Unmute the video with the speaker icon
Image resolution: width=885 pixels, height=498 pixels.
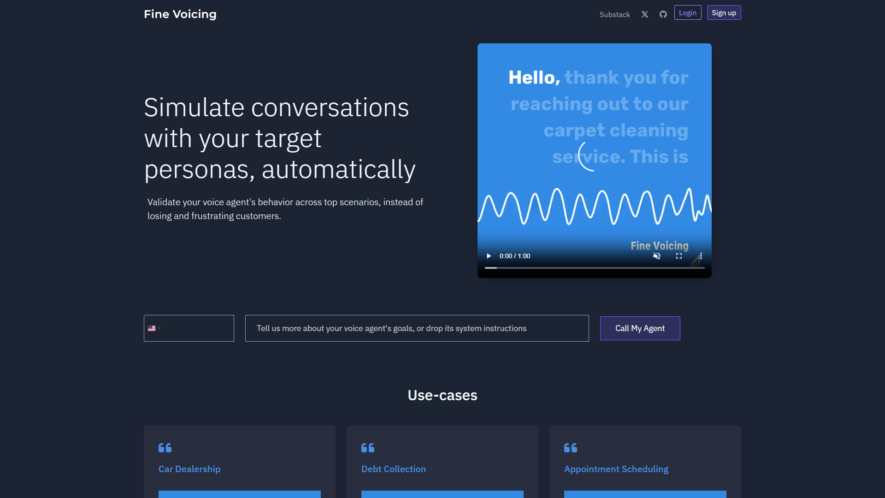coord(656,256)
